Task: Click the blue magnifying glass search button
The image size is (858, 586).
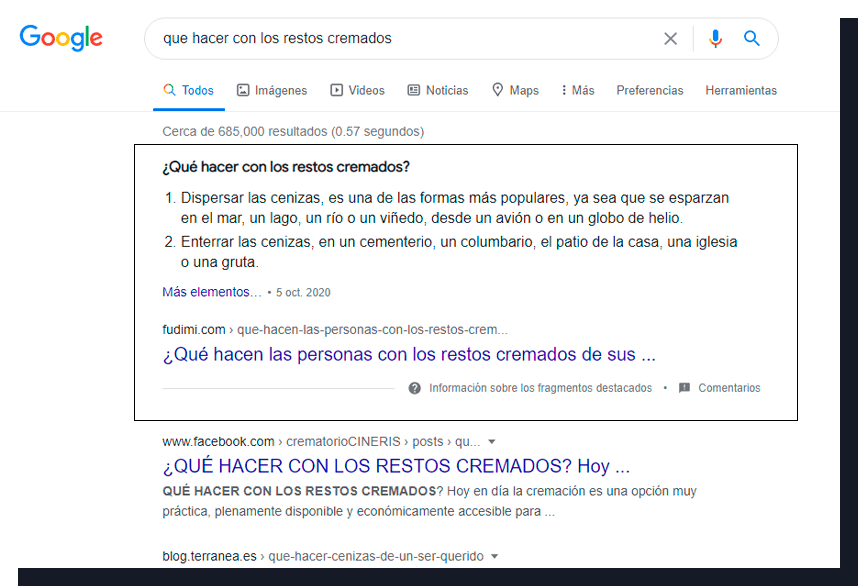Action: 752,39
